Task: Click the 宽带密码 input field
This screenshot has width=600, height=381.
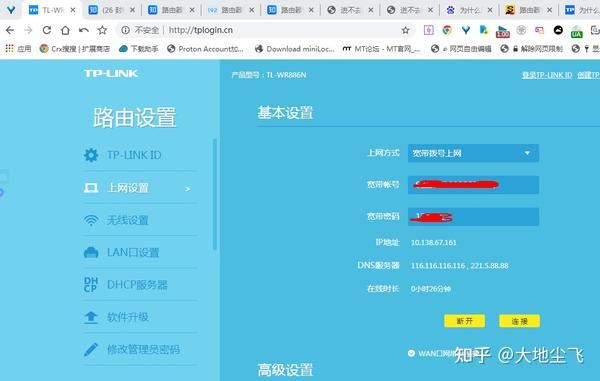Action: tap(473, 217)
